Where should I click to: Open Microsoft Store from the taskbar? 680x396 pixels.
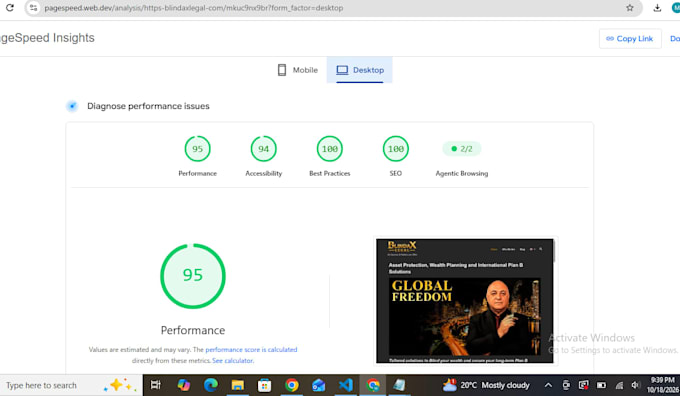coord(265,385)
